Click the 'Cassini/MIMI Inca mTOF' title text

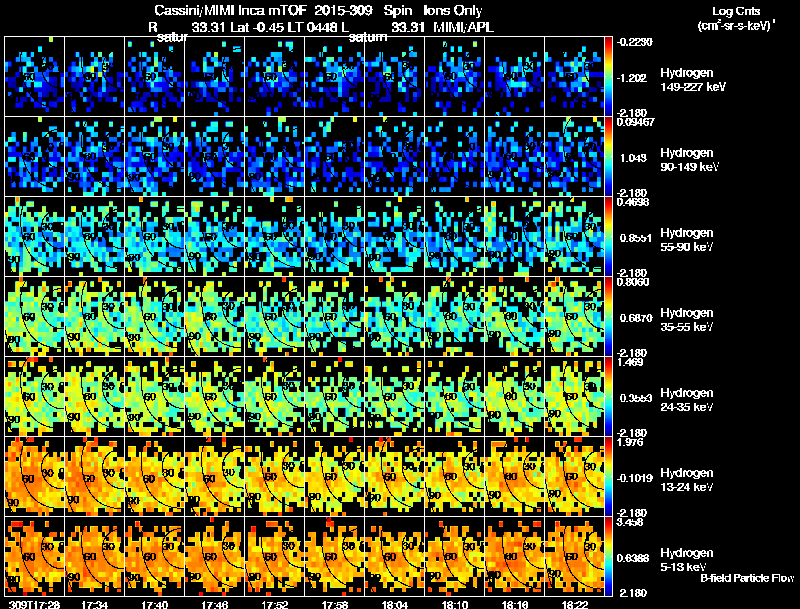(x=229, y=11)
